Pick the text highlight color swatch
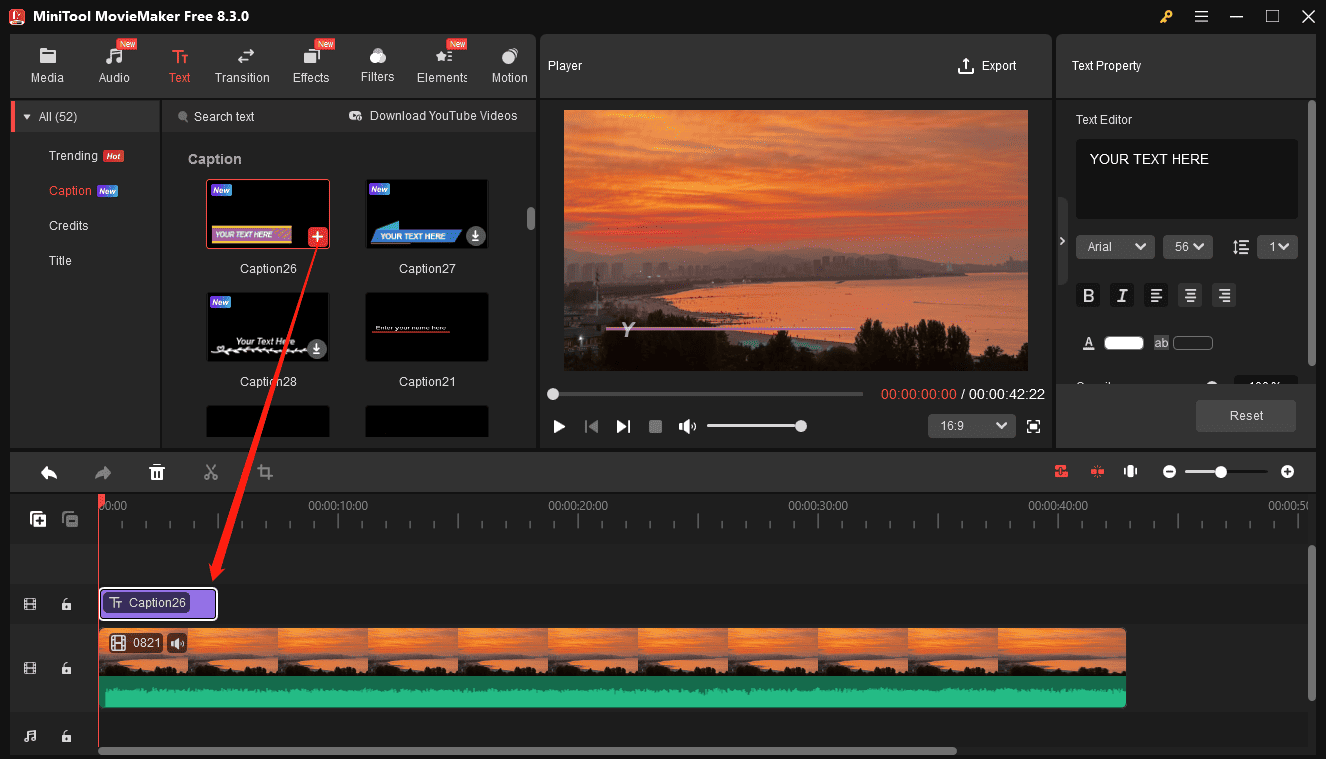Image resolution: width=1326 pixels, height=759 pixels. (1193, 343)
